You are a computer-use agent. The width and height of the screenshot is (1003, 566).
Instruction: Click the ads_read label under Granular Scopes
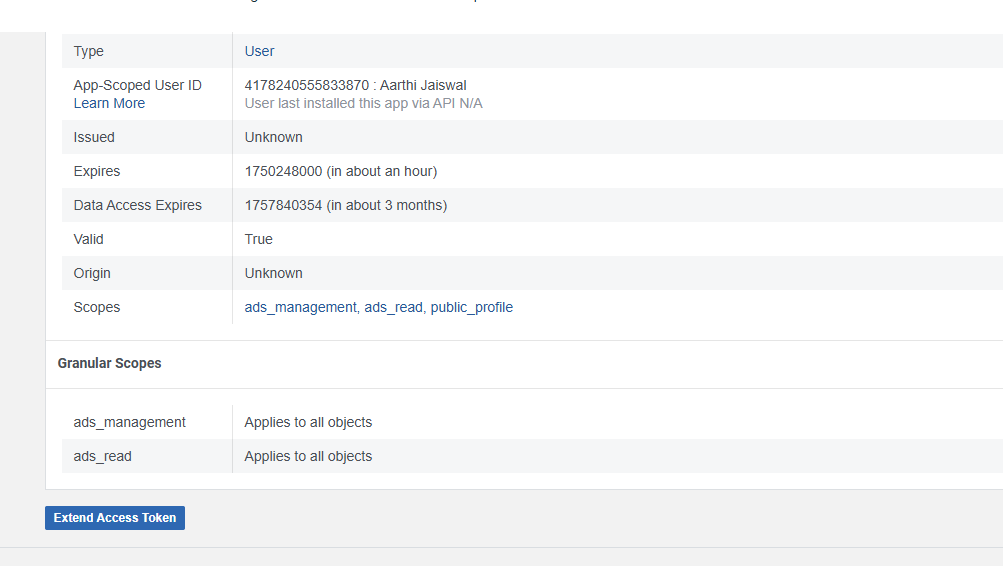point(102,456)
